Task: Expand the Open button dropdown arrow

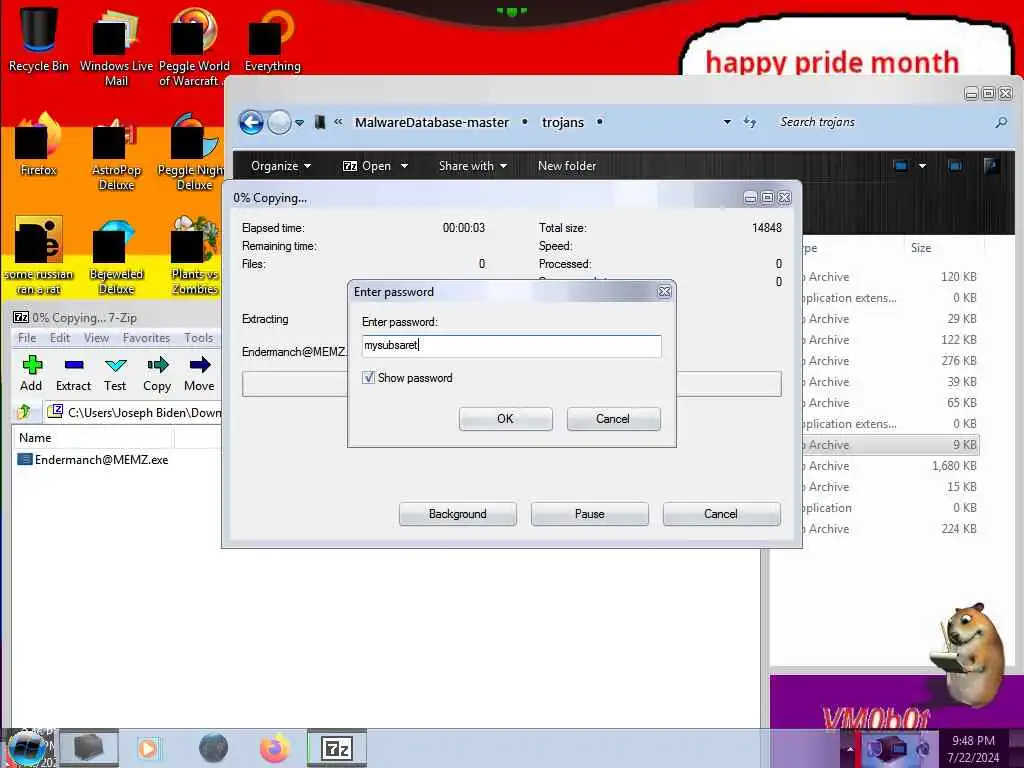Action: click(404, 166)
